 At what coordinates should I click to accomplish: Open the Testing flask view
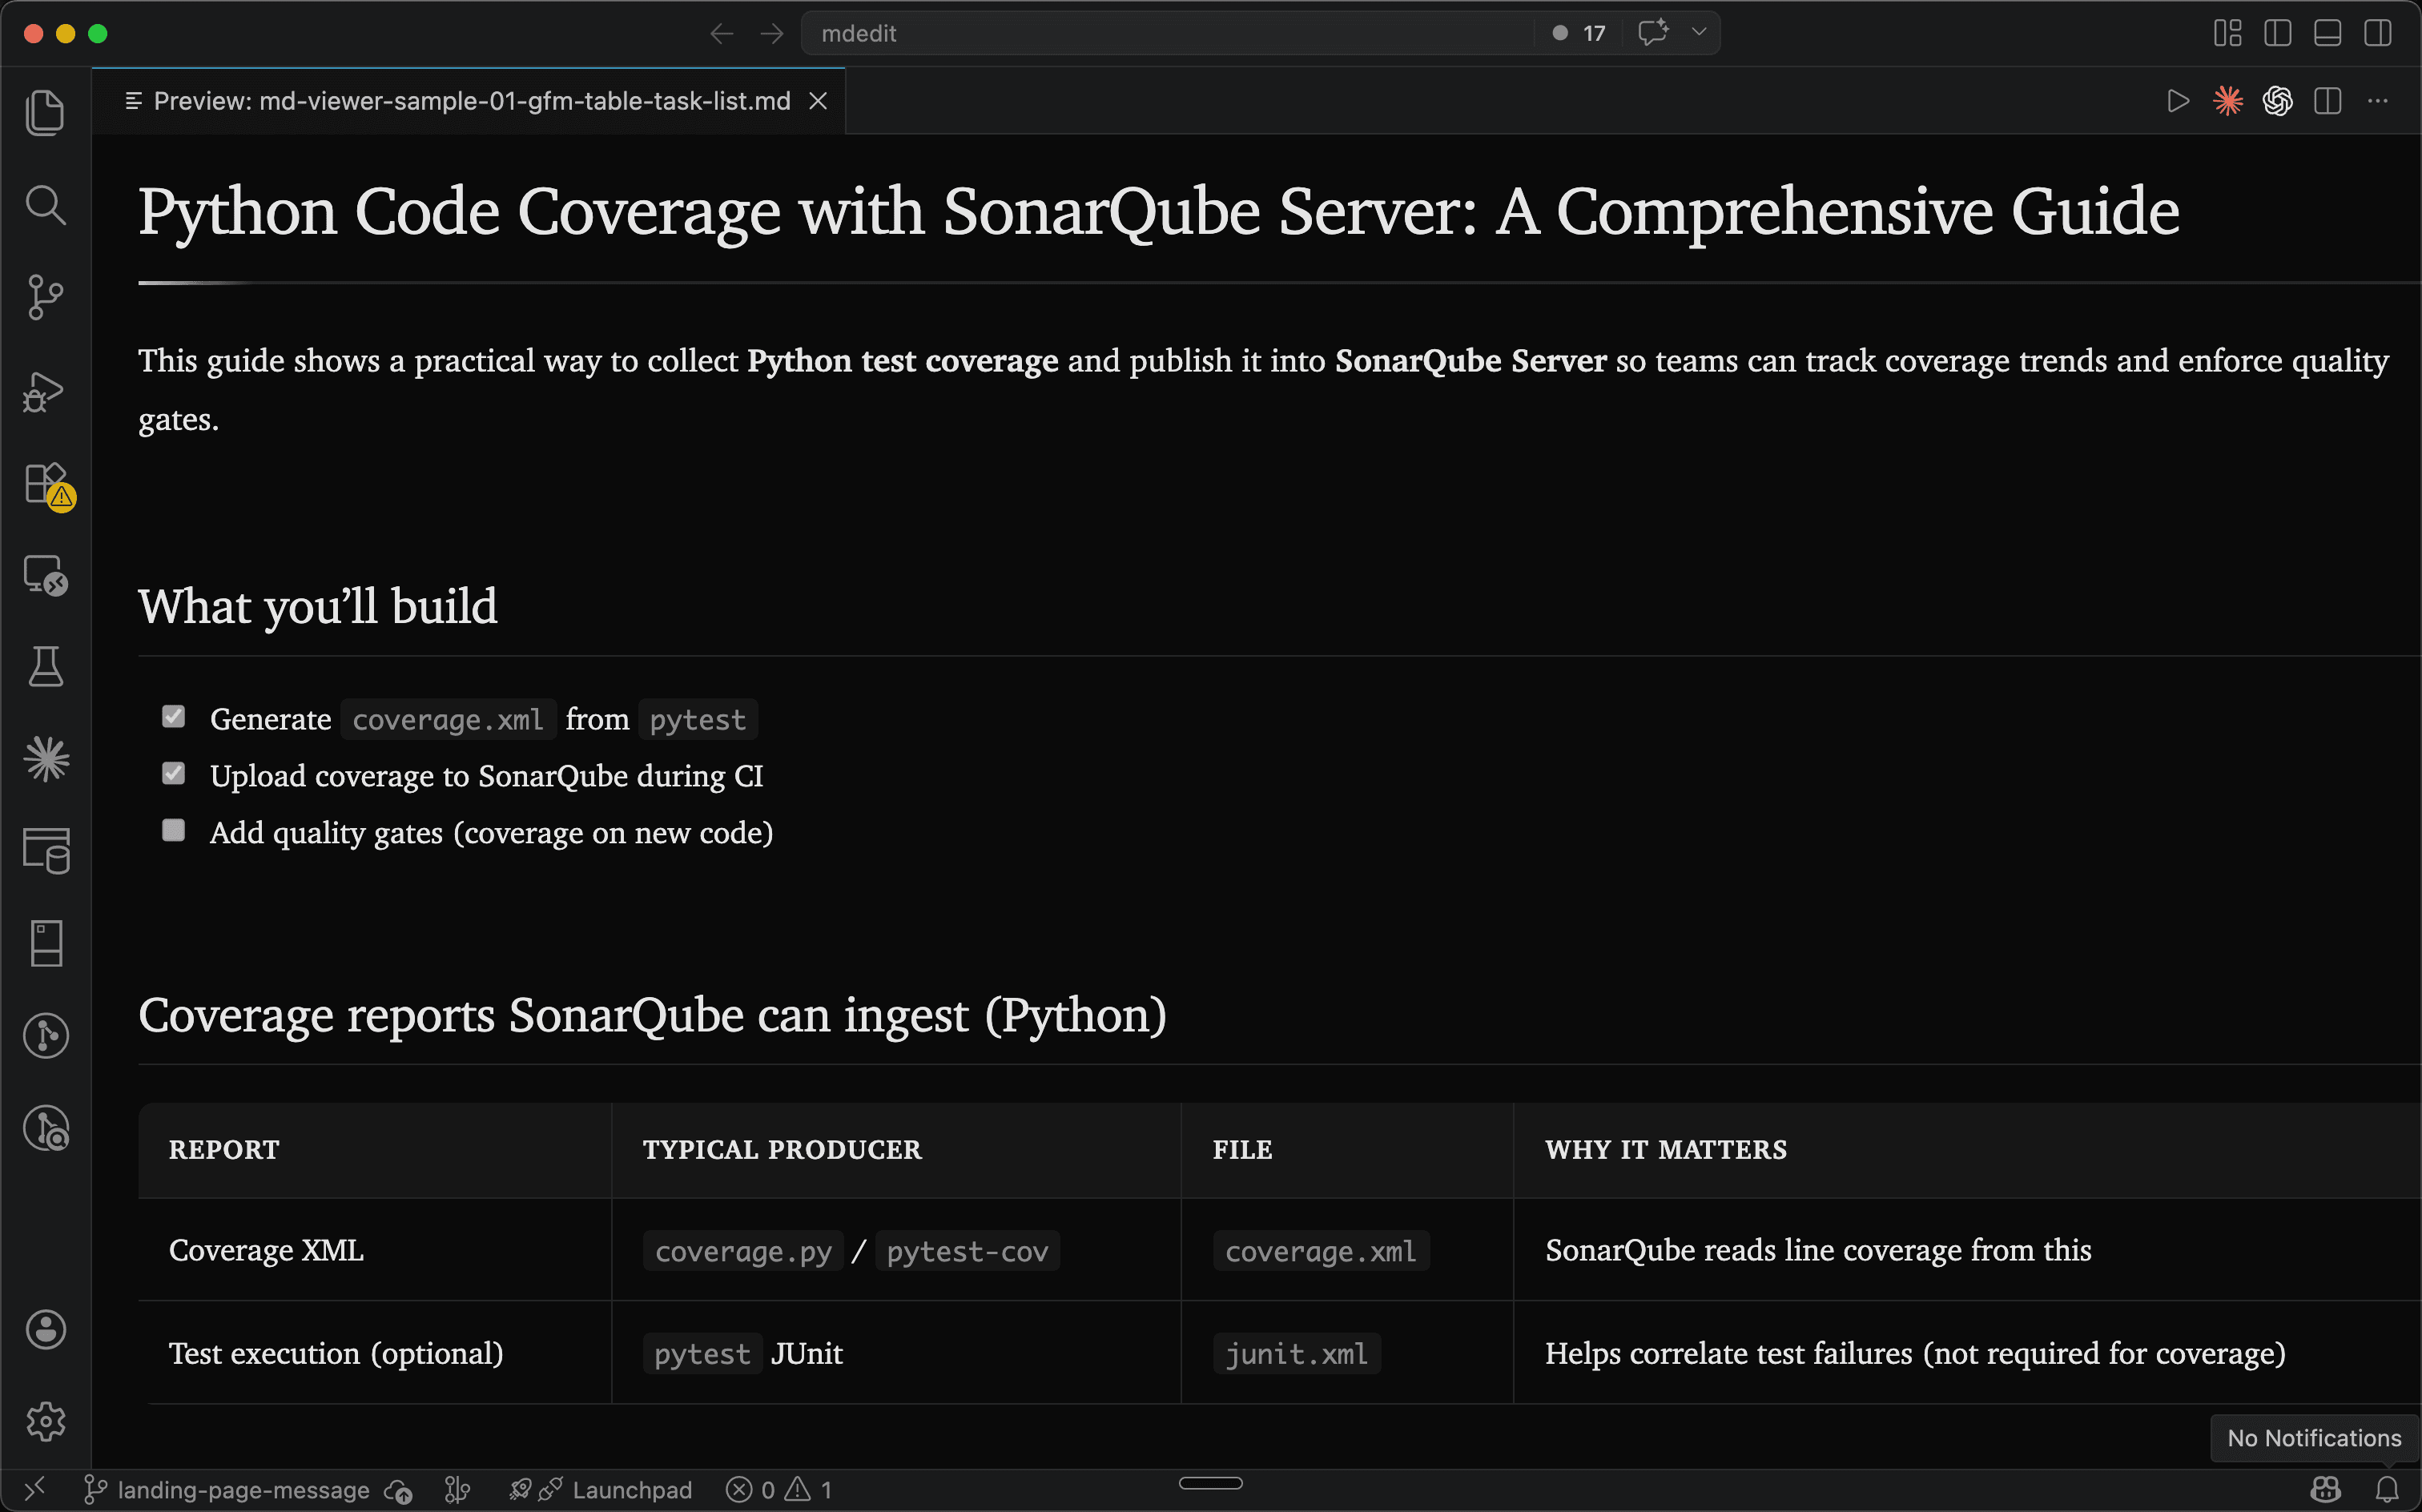(45, 667)
